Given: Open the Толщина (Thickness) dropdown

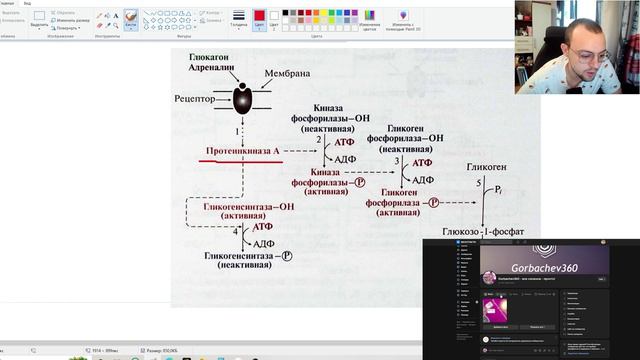Looking at the screenshot, I should click(x=239, y=19).
